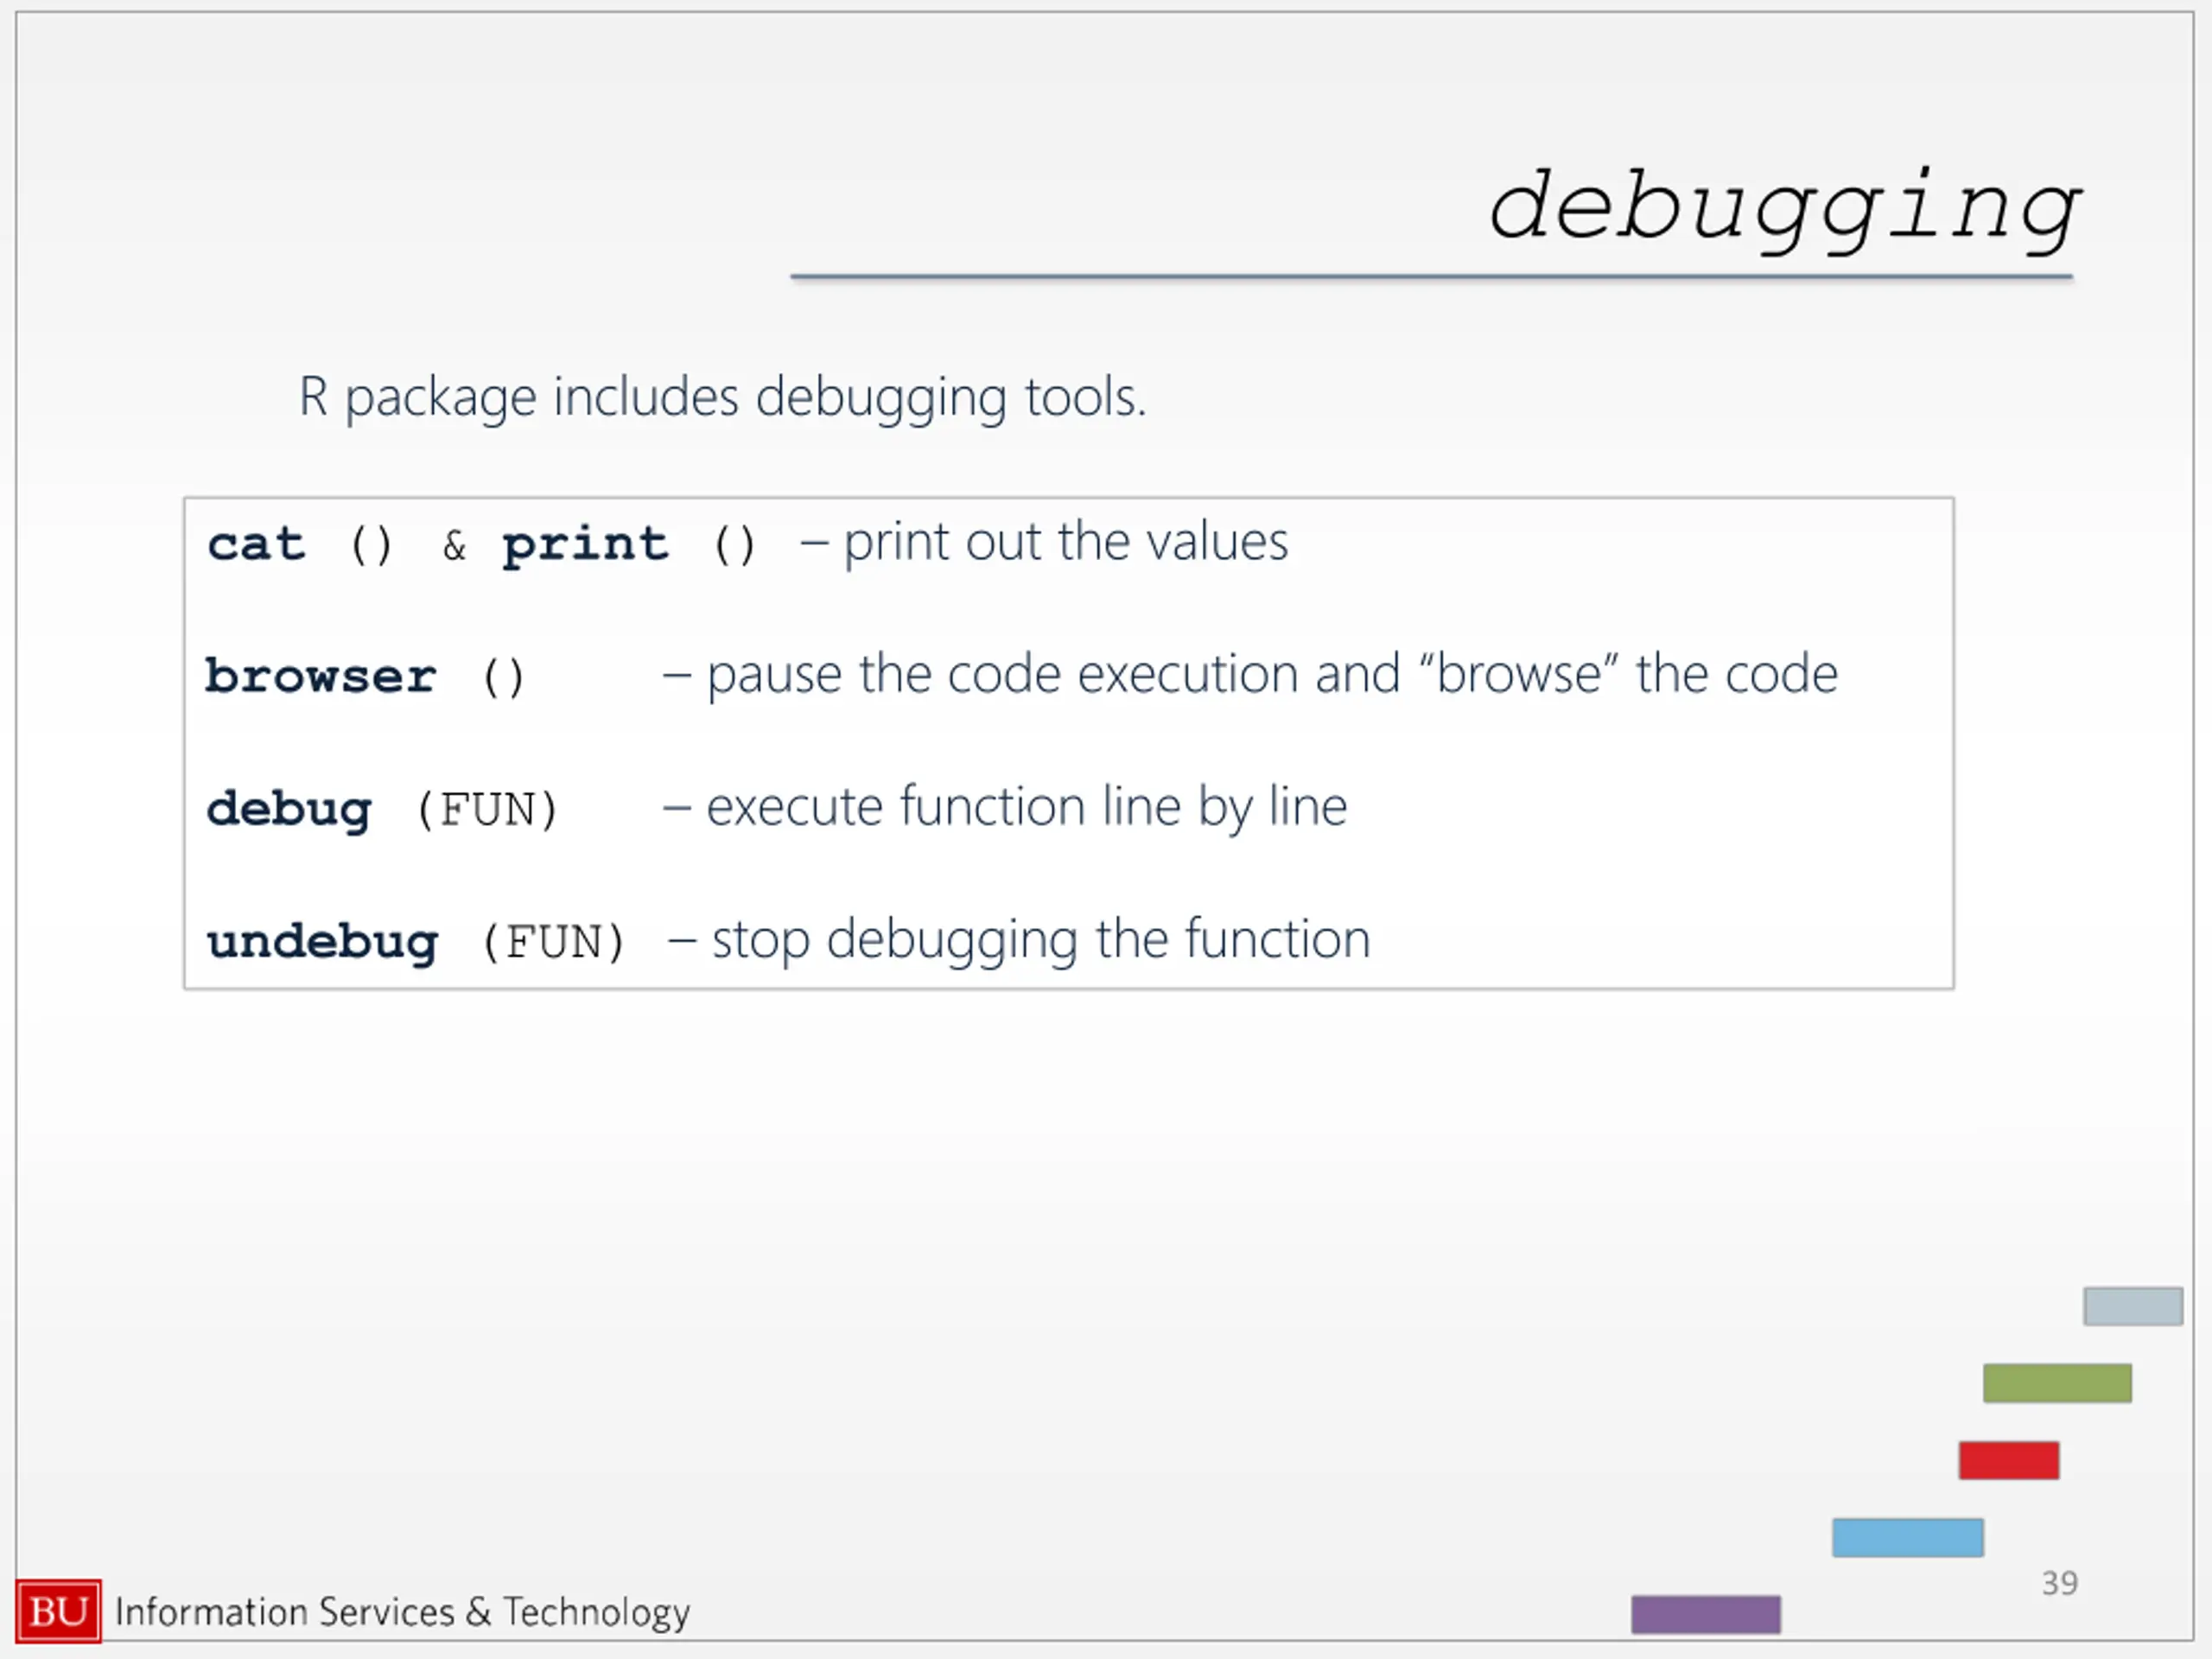
Task: Click the sentence R package includes debugging tools
Action: pyautogui.click(x=722, y=398)
